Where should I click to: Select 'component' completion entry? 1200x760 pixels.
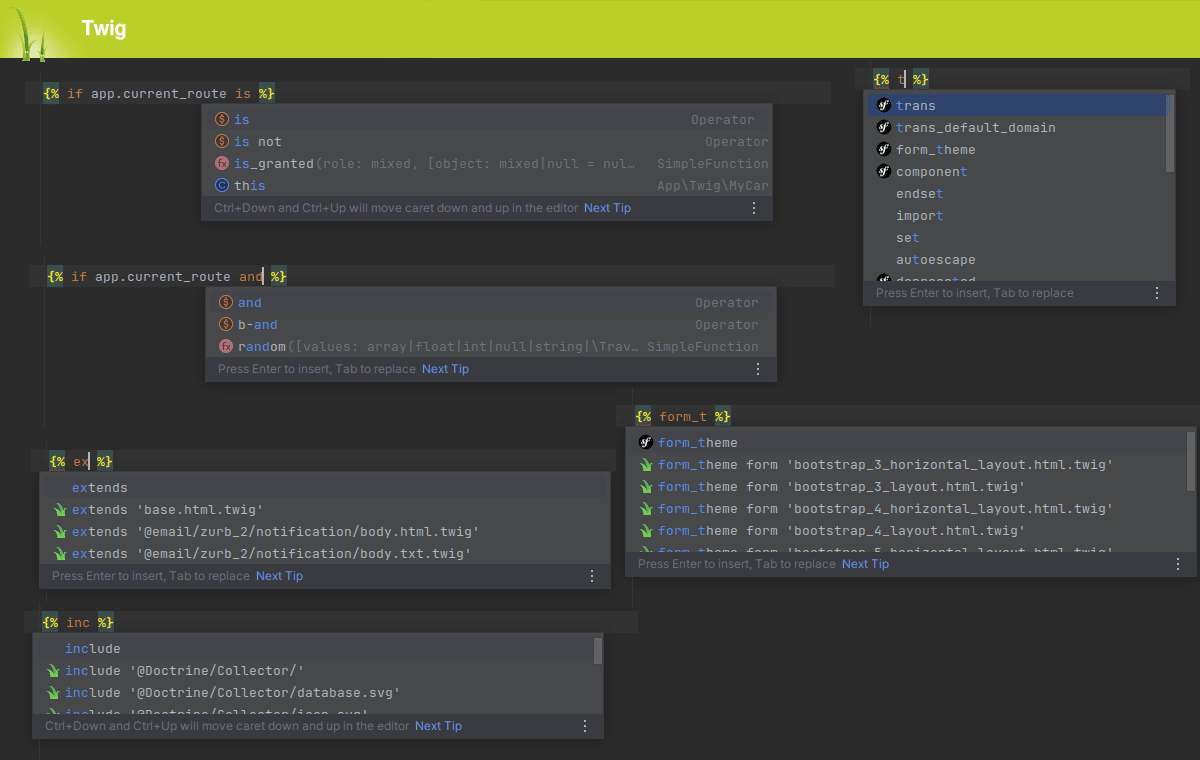point(931,172)
